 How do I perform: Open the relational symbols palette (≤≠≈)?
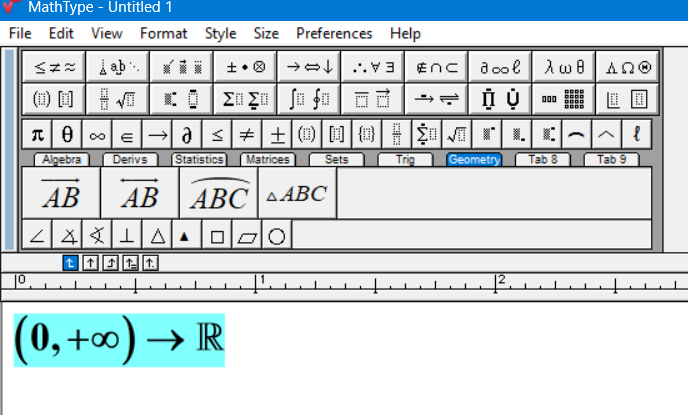54,67
